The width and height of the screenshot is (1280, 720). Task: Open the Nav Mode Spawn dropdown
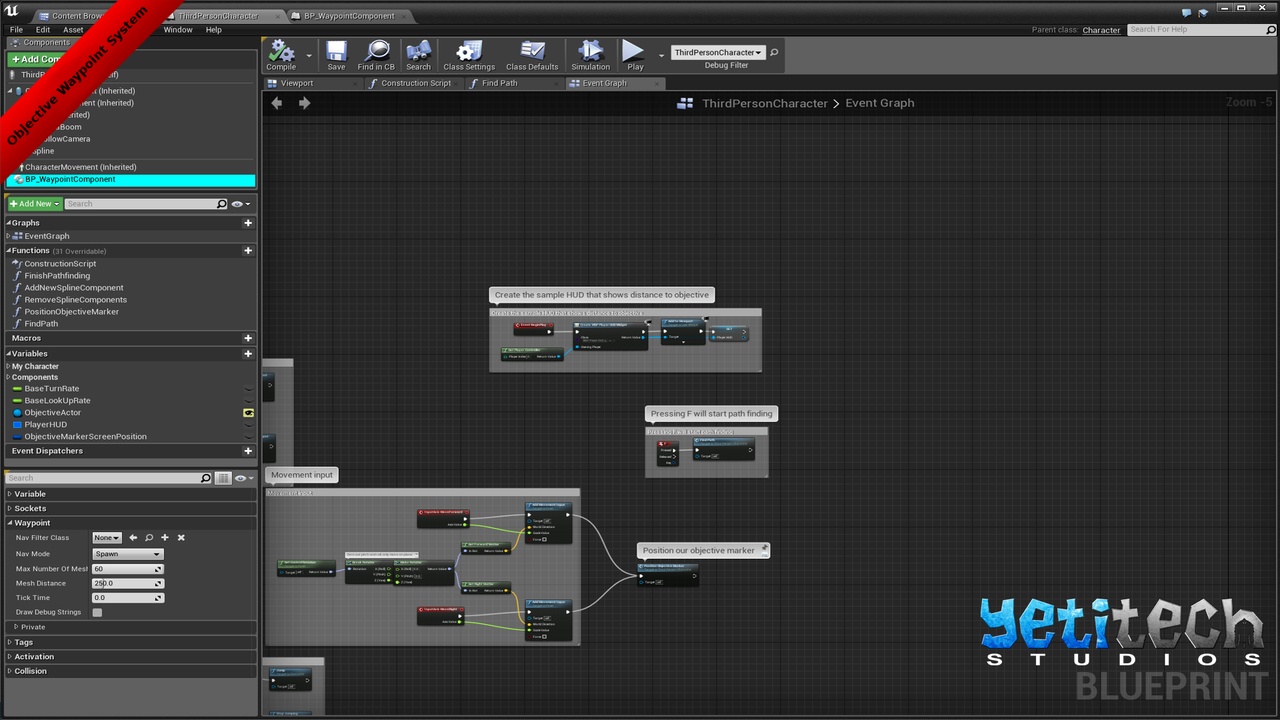click(x=127, y=554)
